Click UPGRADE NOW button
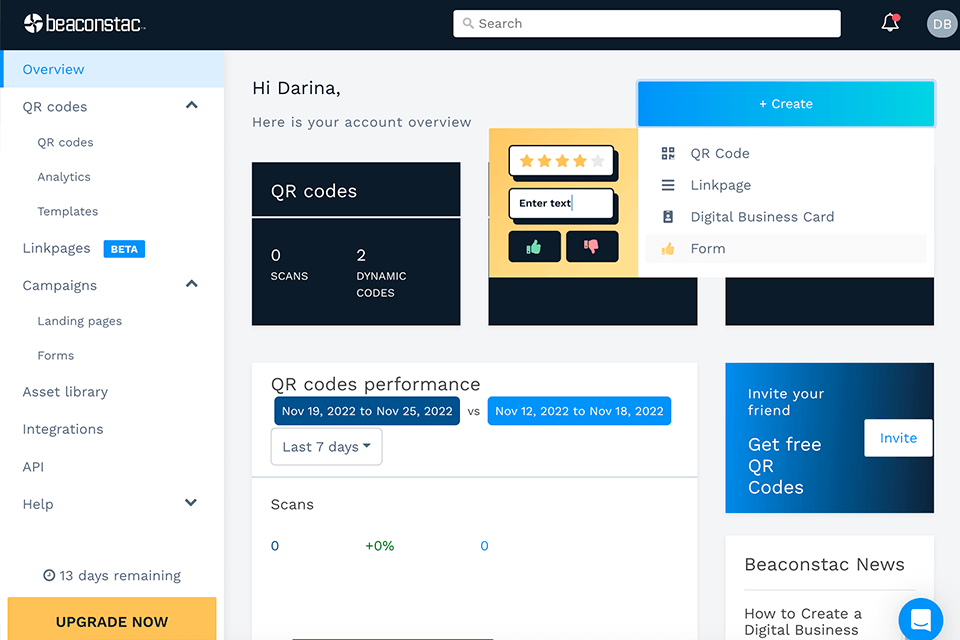The image size is (960, 640). pyautogui.click(x=112, y=620)
